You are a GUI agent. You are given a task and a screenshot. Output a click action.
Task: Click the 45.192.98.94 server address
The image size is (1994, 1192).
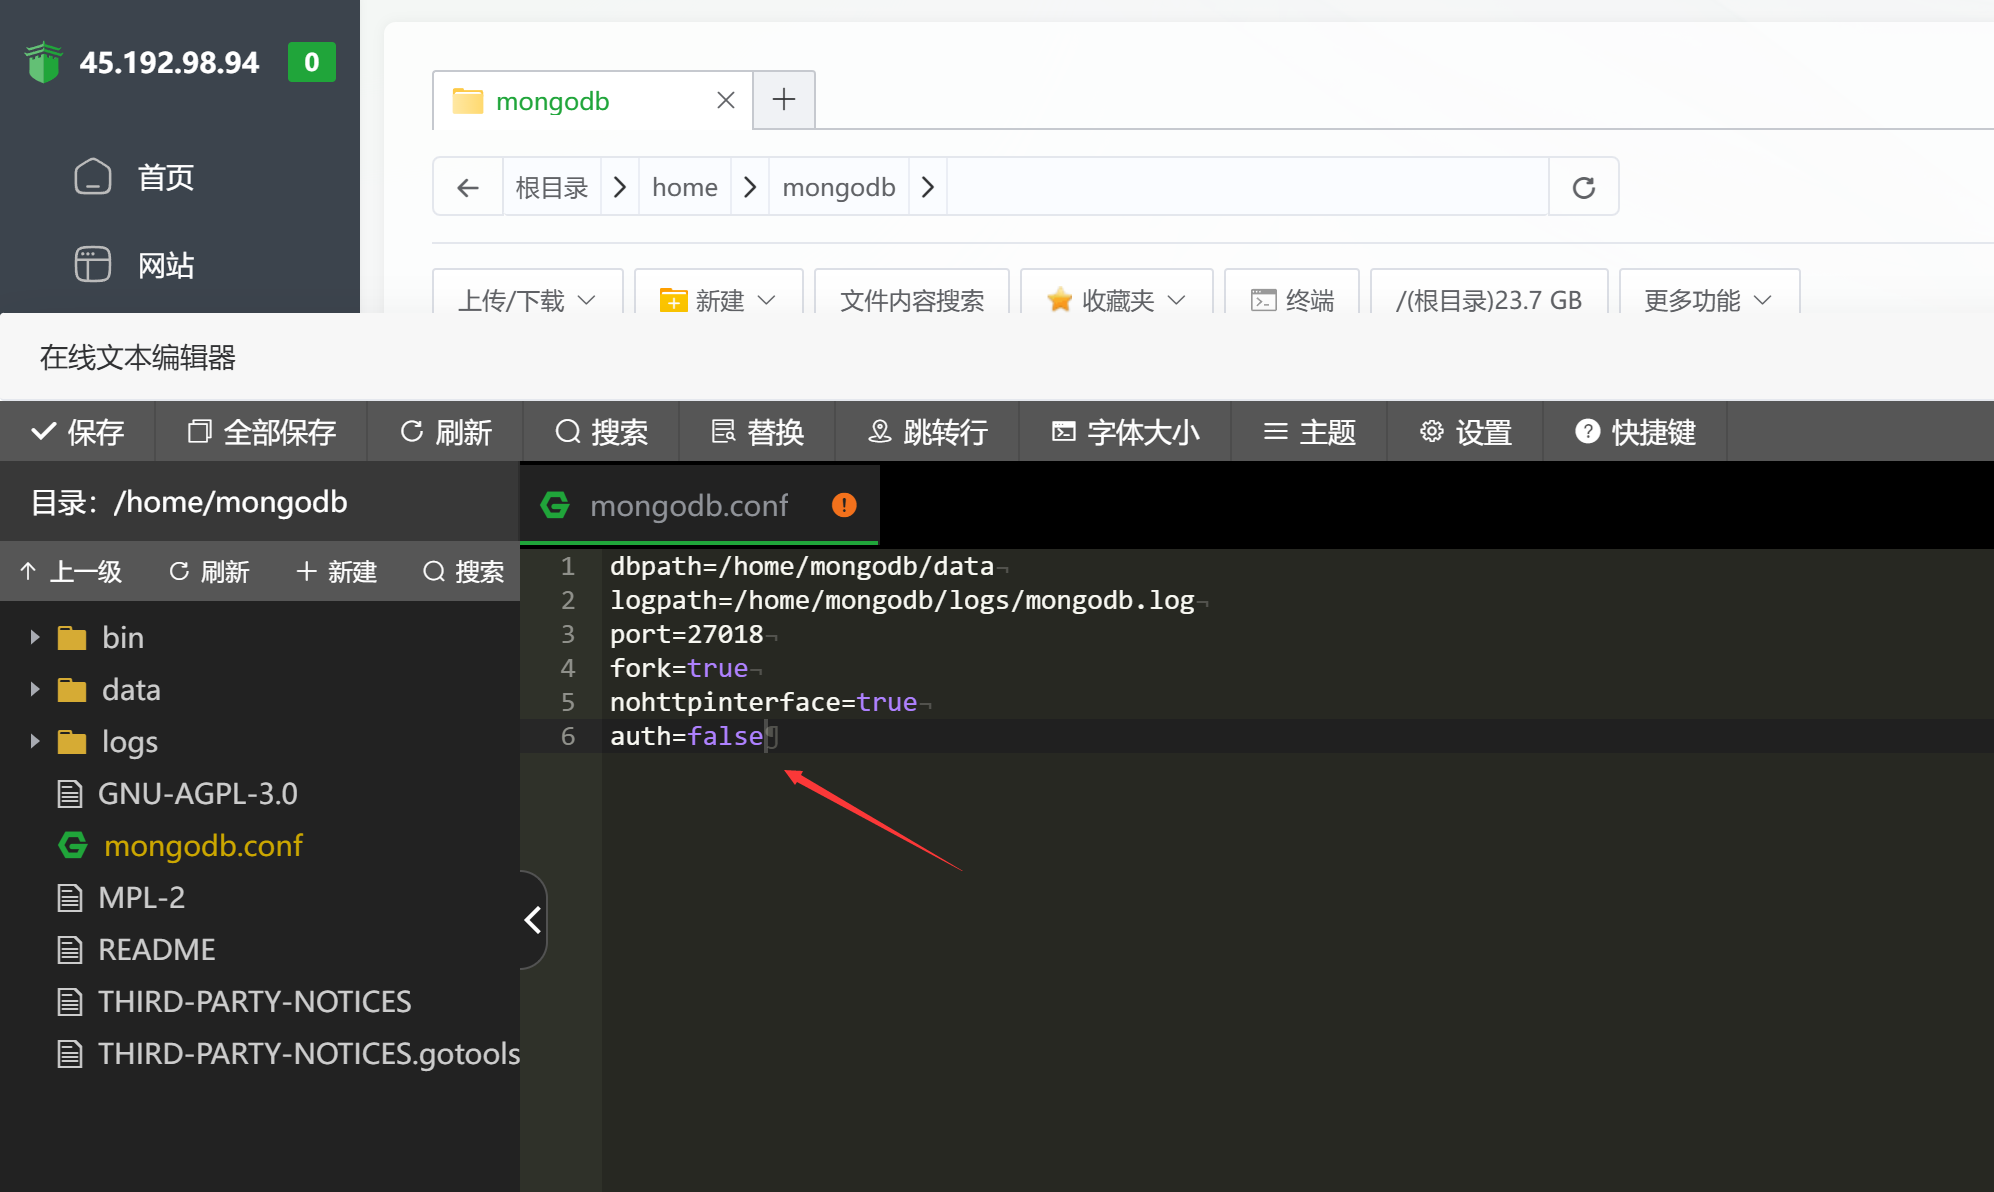click(x=169, y=62)
